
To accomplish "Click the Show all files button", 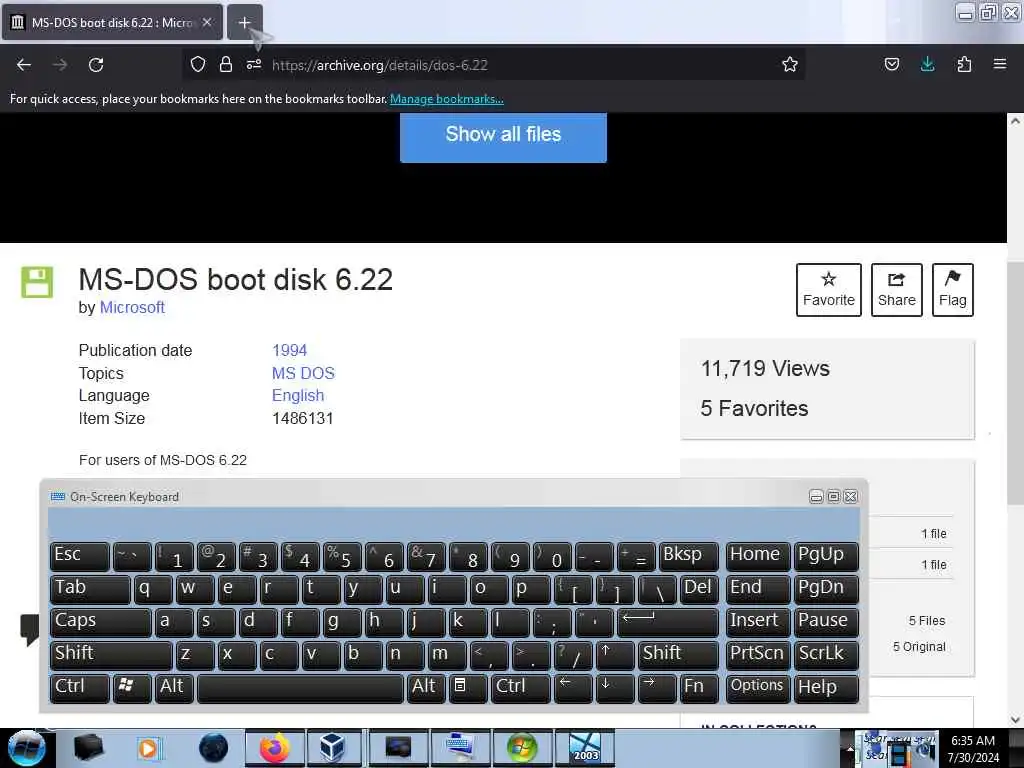I will [503, 136].
